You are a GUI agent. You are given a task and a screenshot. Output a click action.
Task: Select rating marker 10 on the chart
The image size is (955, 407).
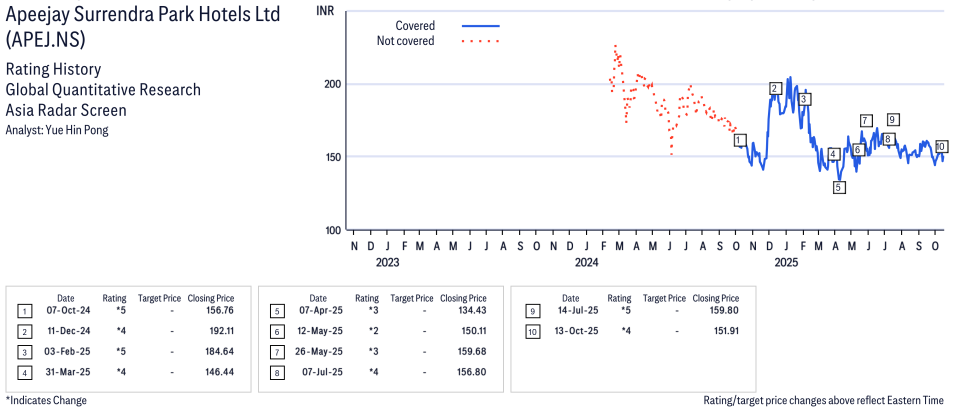tap(941, 146)
